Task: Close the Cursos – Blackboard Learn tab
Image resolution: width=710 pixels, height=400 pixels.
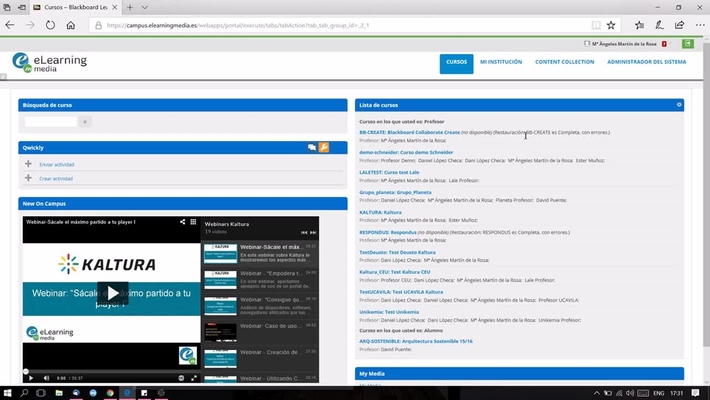Action: click(115, 7)
